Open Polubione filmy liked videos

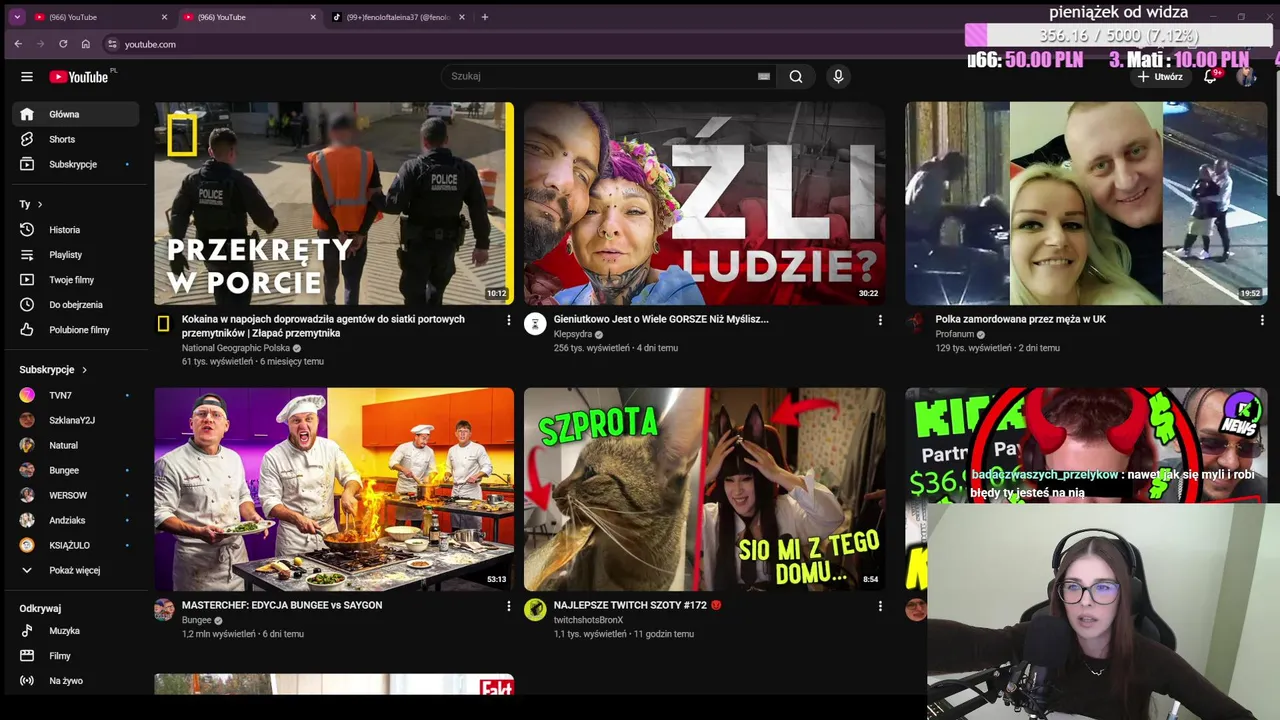tap(76, 330)
